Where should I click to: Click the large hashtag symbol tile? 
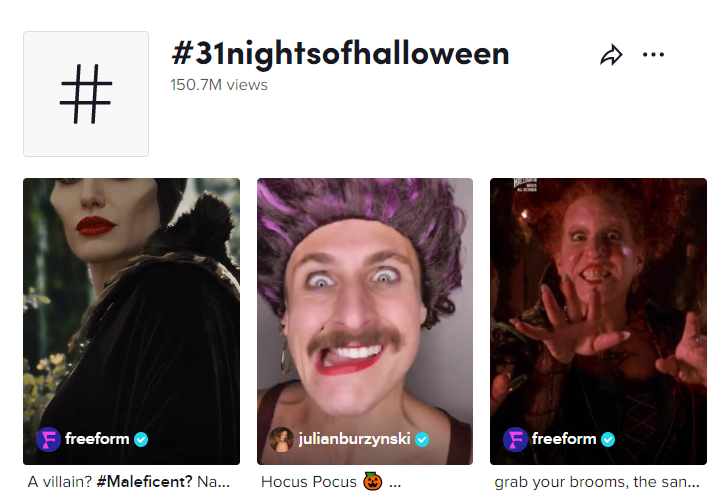pyautogui.click(x=86, y=94)
